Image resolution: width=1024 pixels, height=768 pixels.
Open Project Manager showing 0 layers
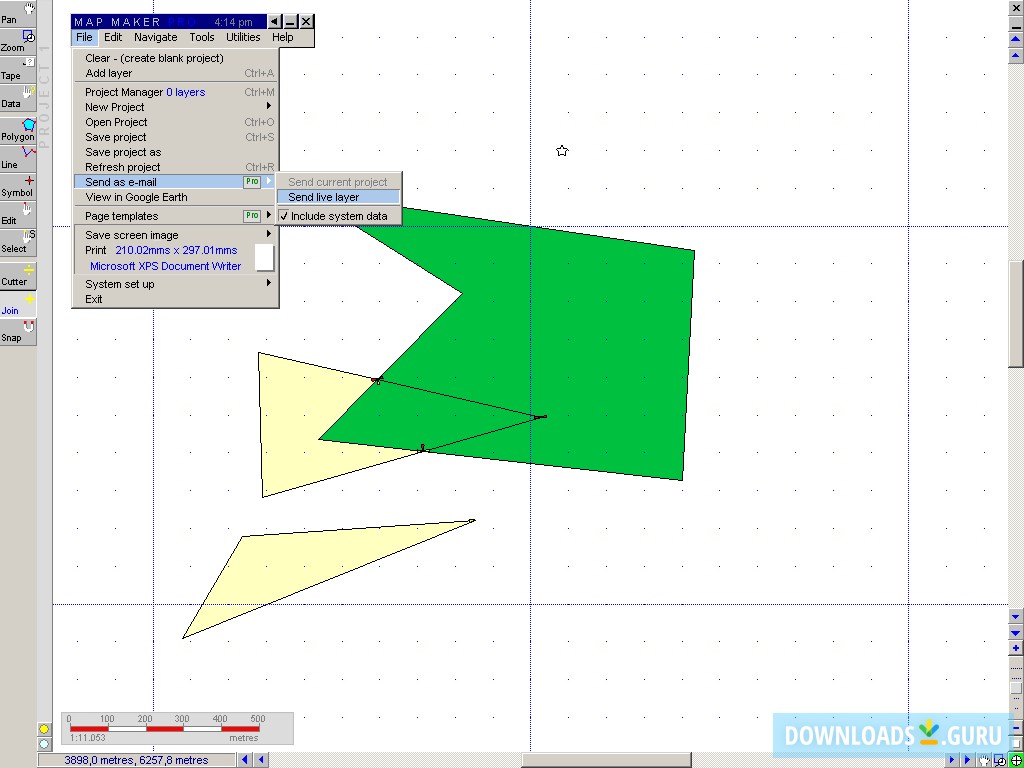(146, 91)
